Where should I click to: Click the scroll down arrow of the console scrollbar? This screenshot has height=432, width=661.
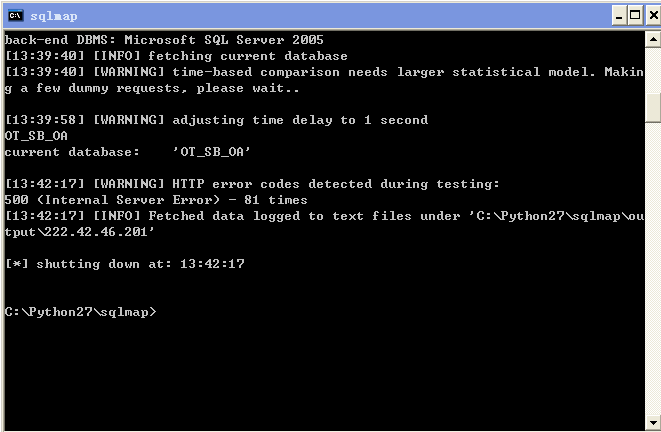(653, 422)
